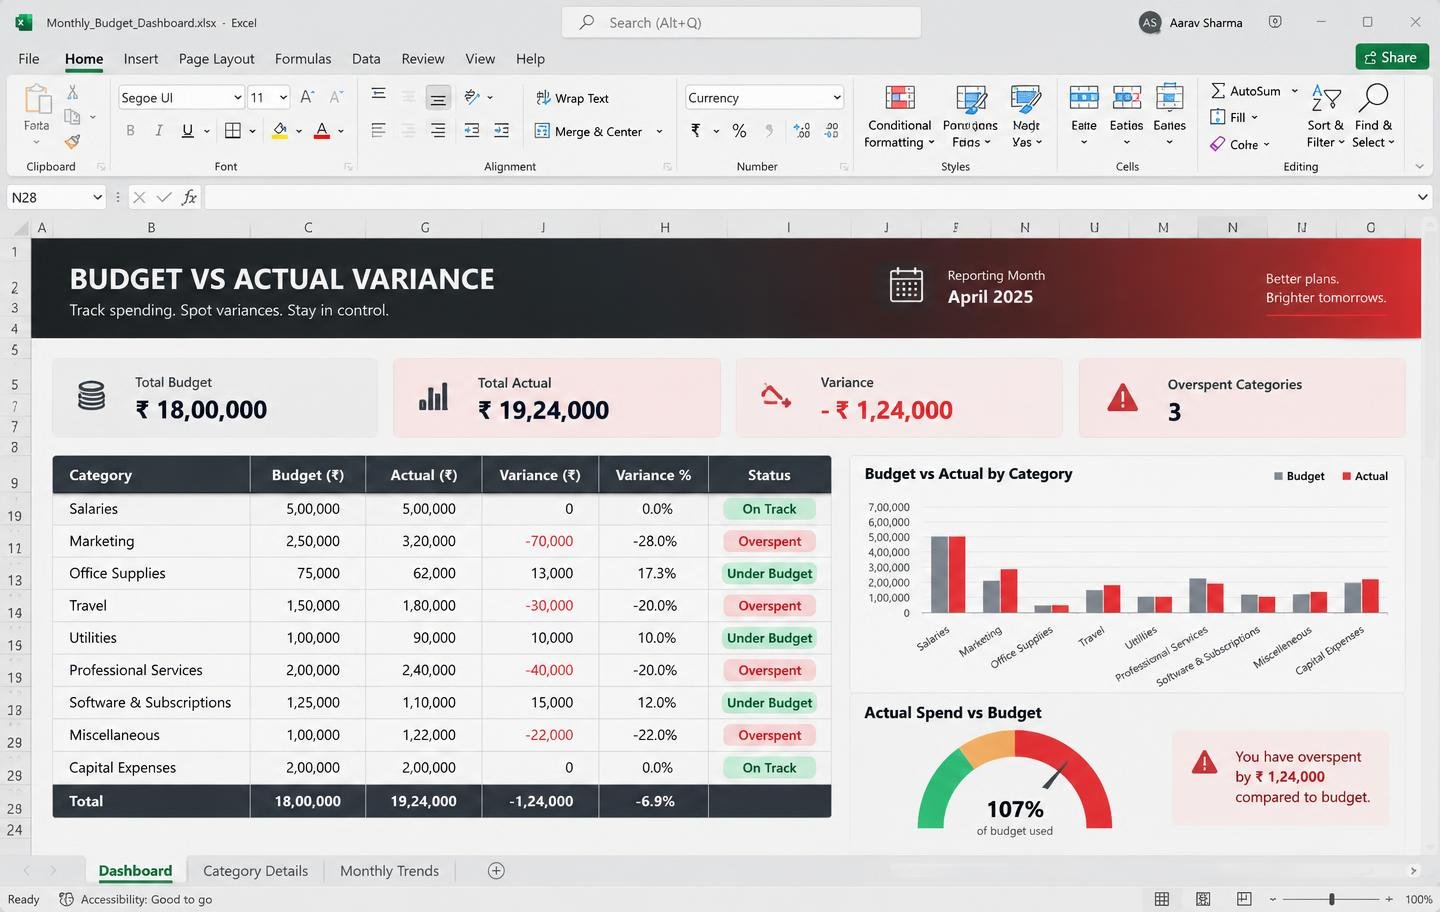
Task: Toggle Italic formatting
Action: (158, 130)
